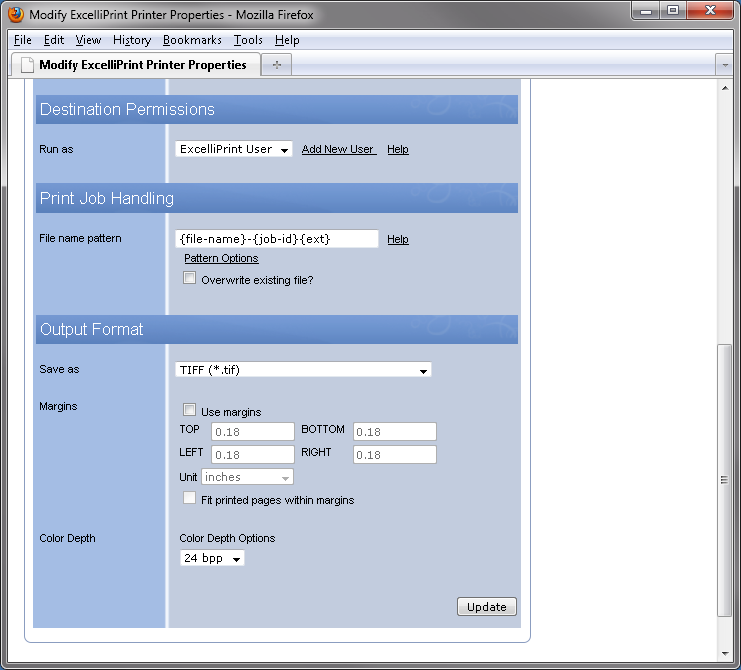741x670 pixels.
Task: Open the View menu
Action: [88, 40]
